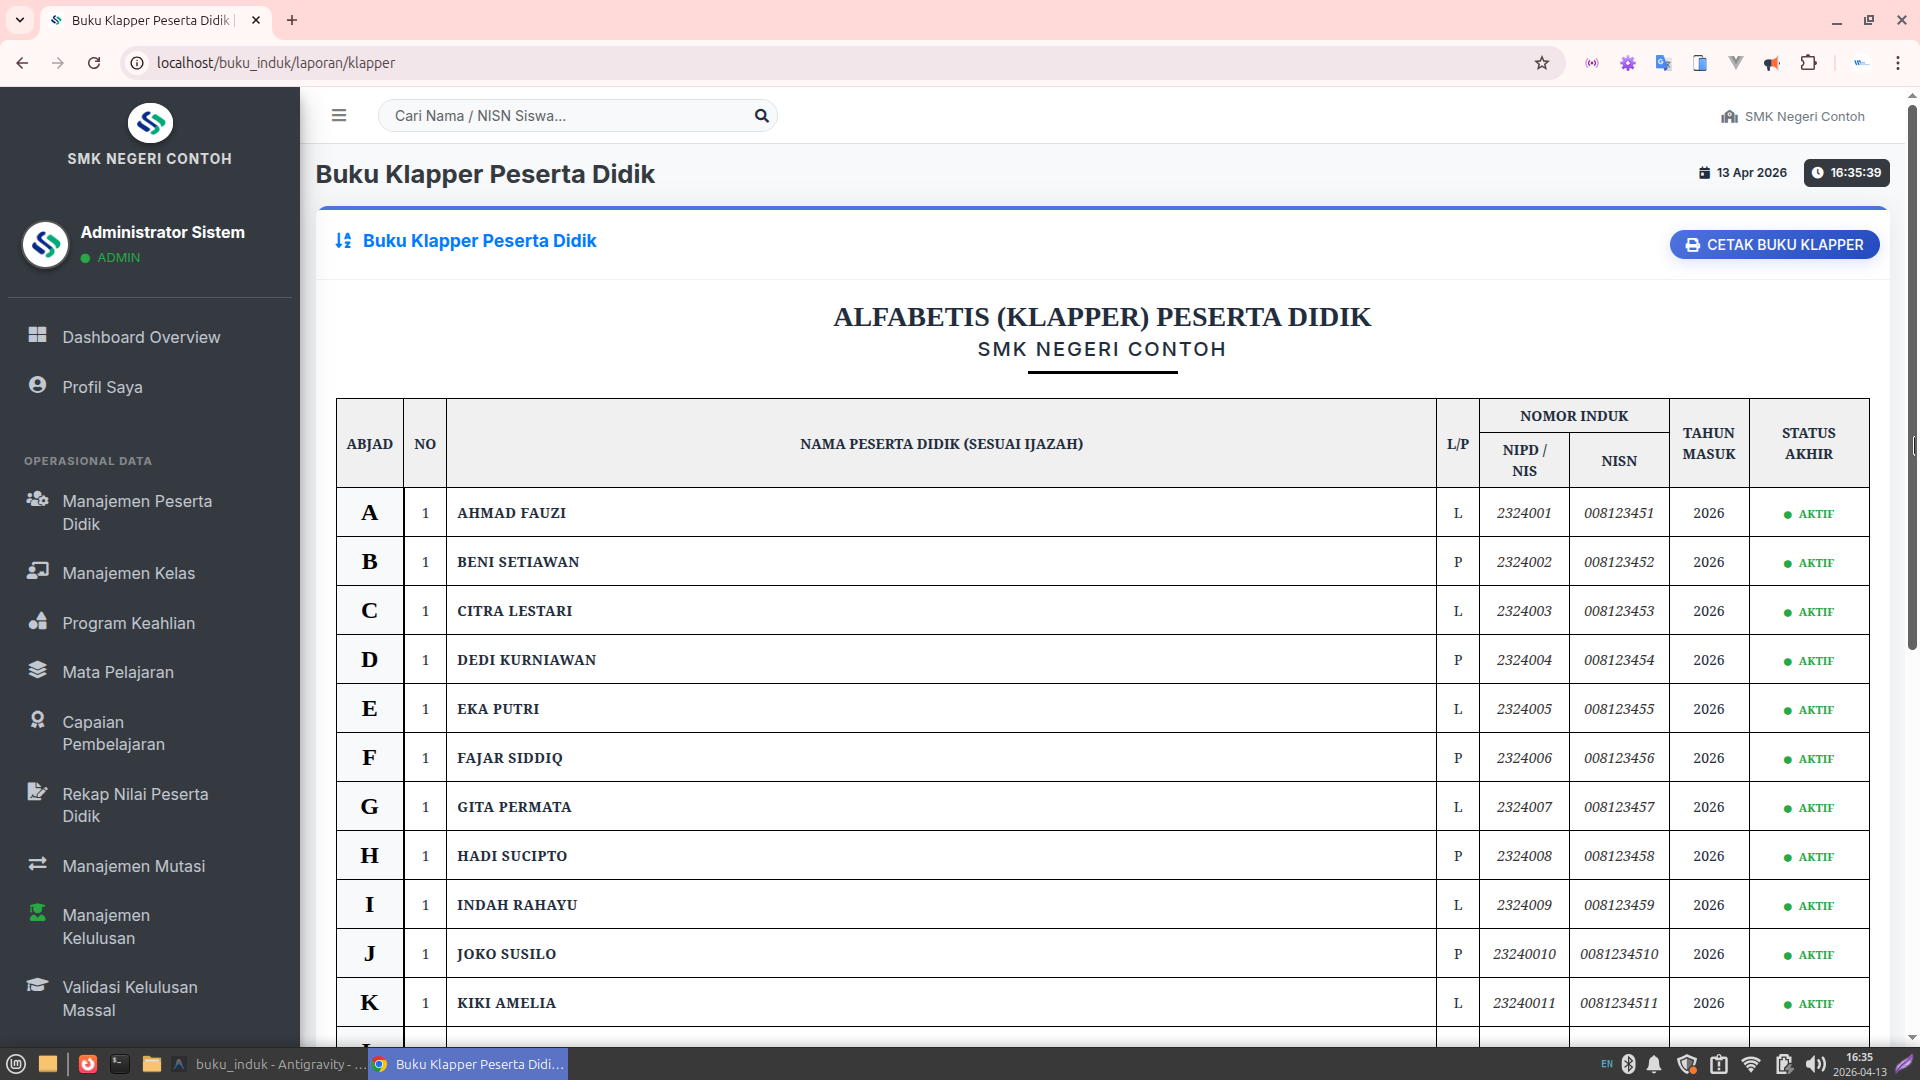Open the browser extensions puzzle icon

(1808, 63)
